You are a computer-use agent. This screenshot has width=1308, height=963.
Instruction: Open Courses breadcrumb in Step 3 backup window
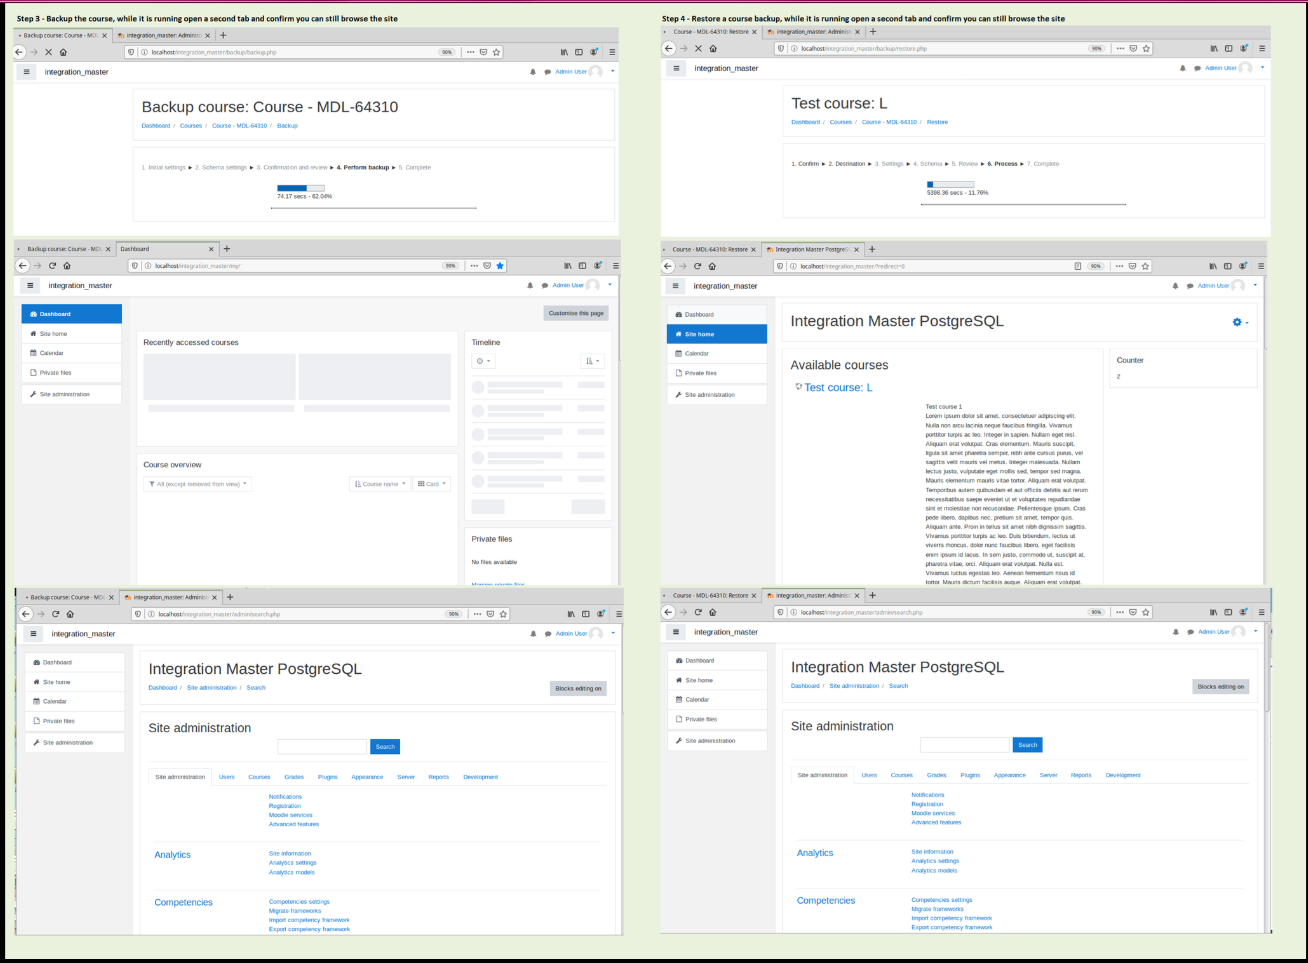click(x=191, y=126)
